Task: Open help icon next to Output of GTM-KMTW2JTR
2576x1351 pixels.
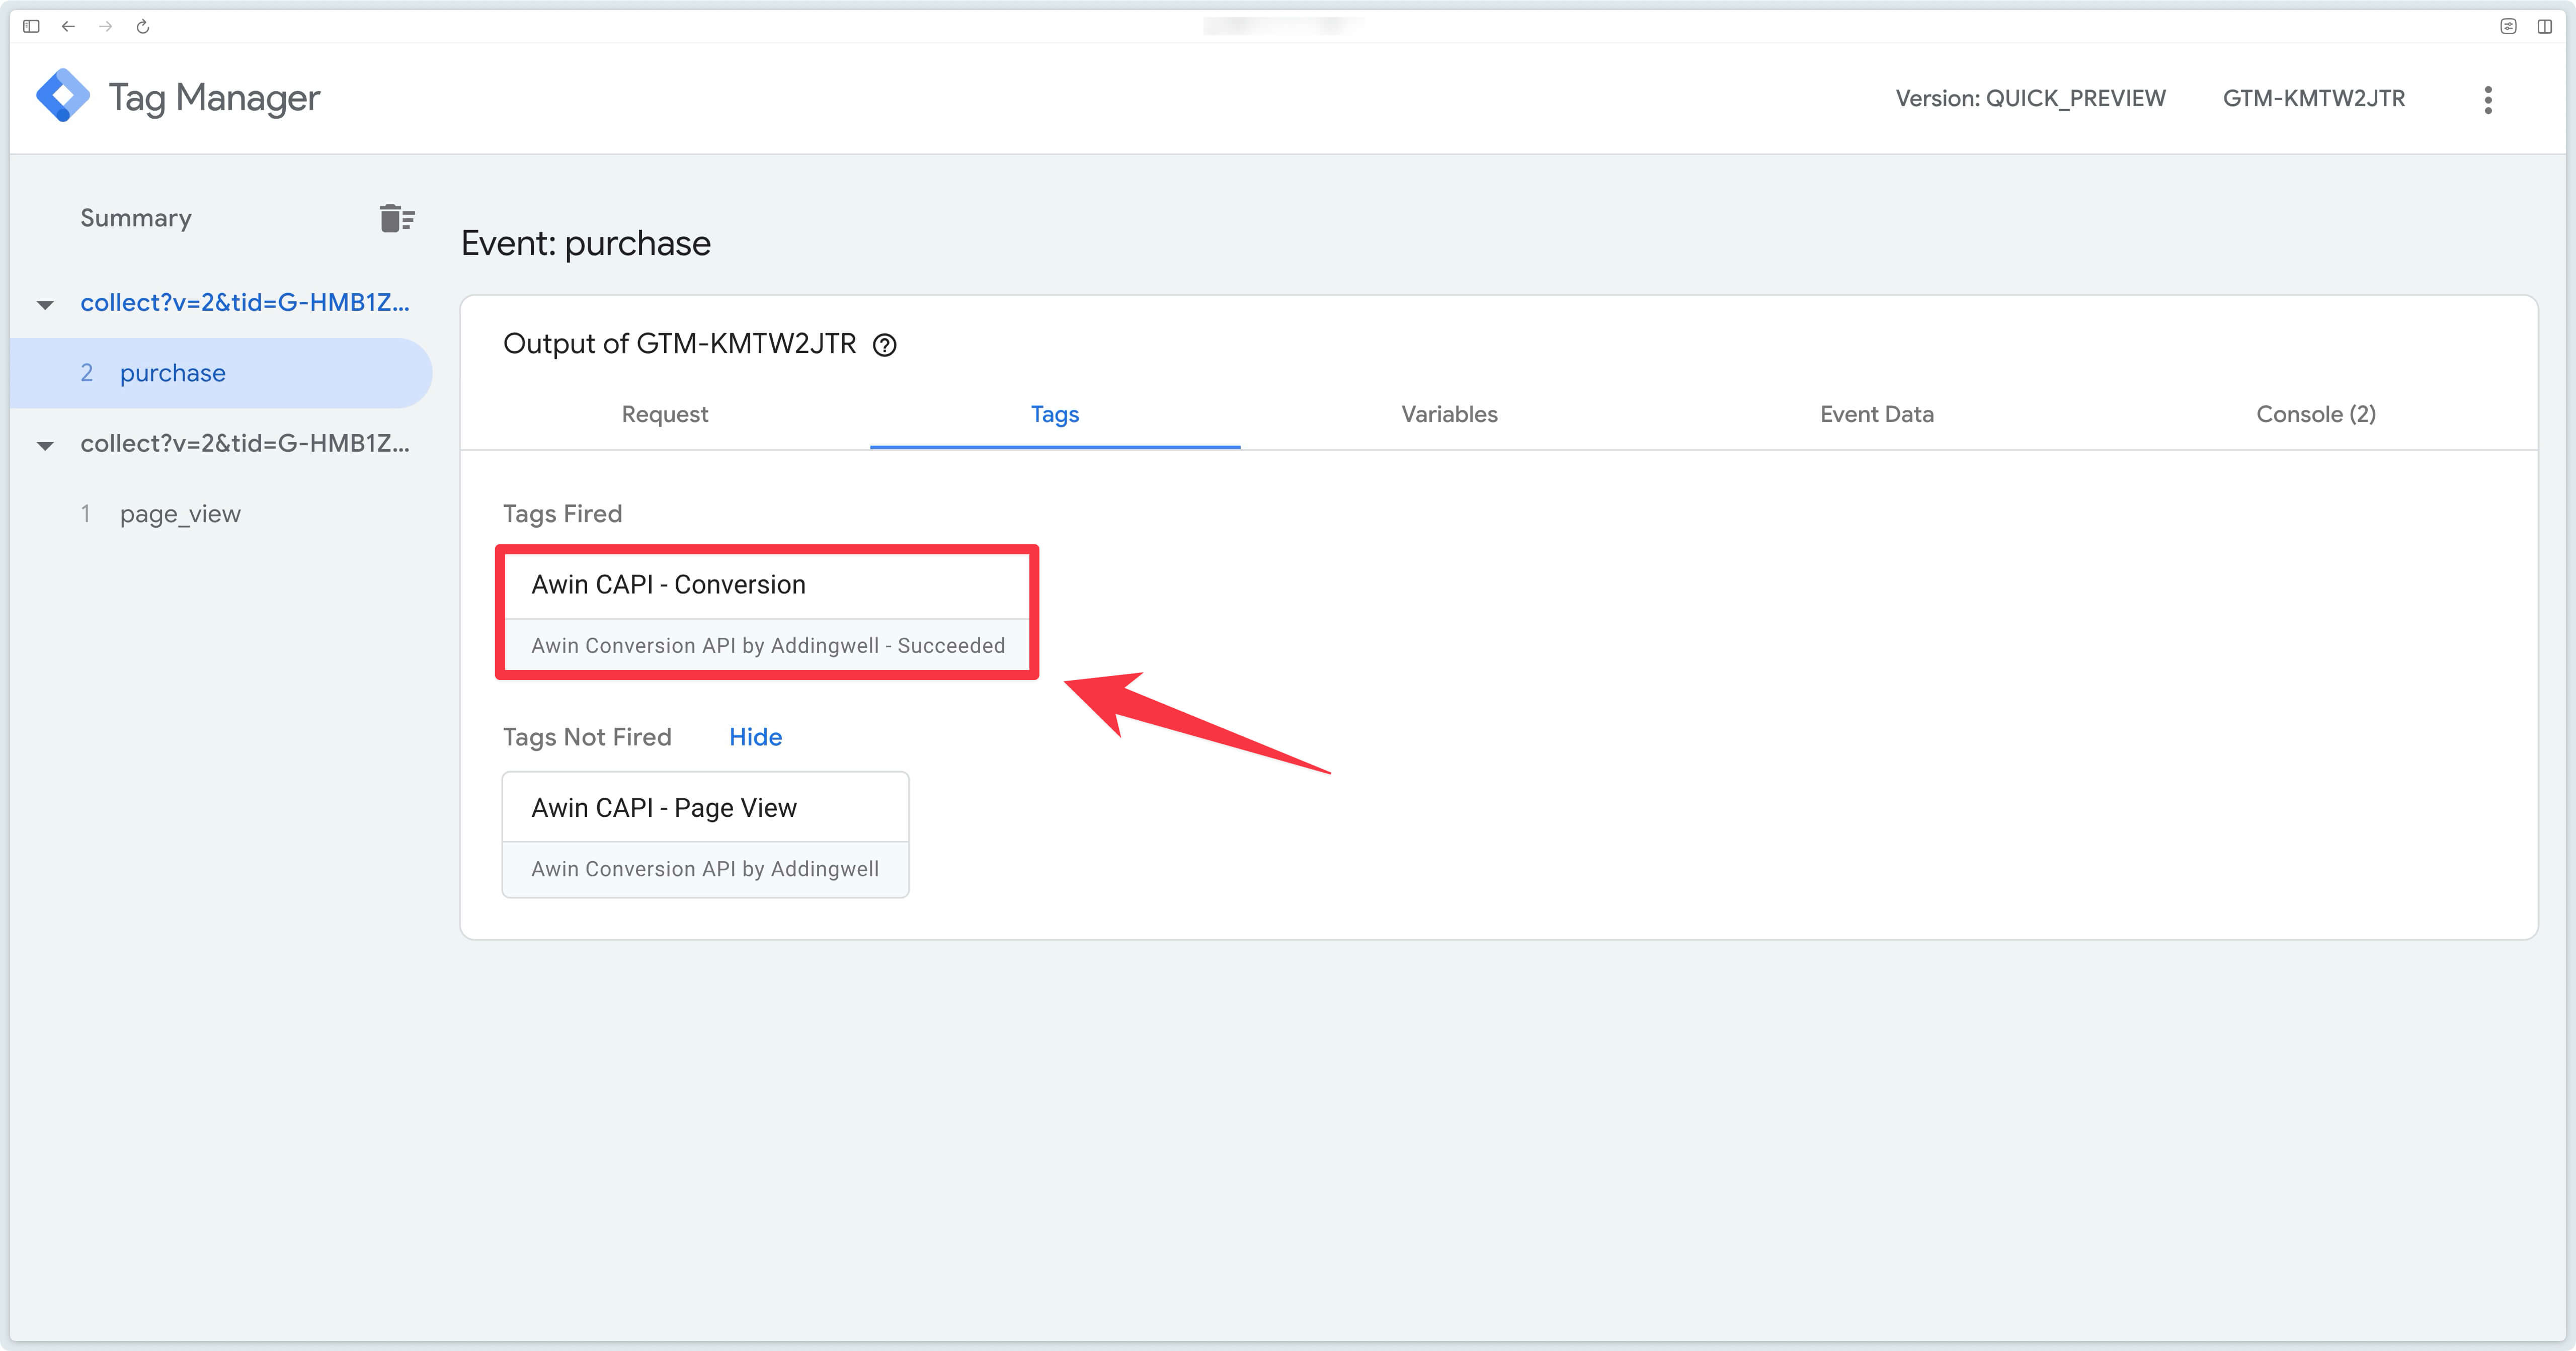Action: click(x=885, y=345)
